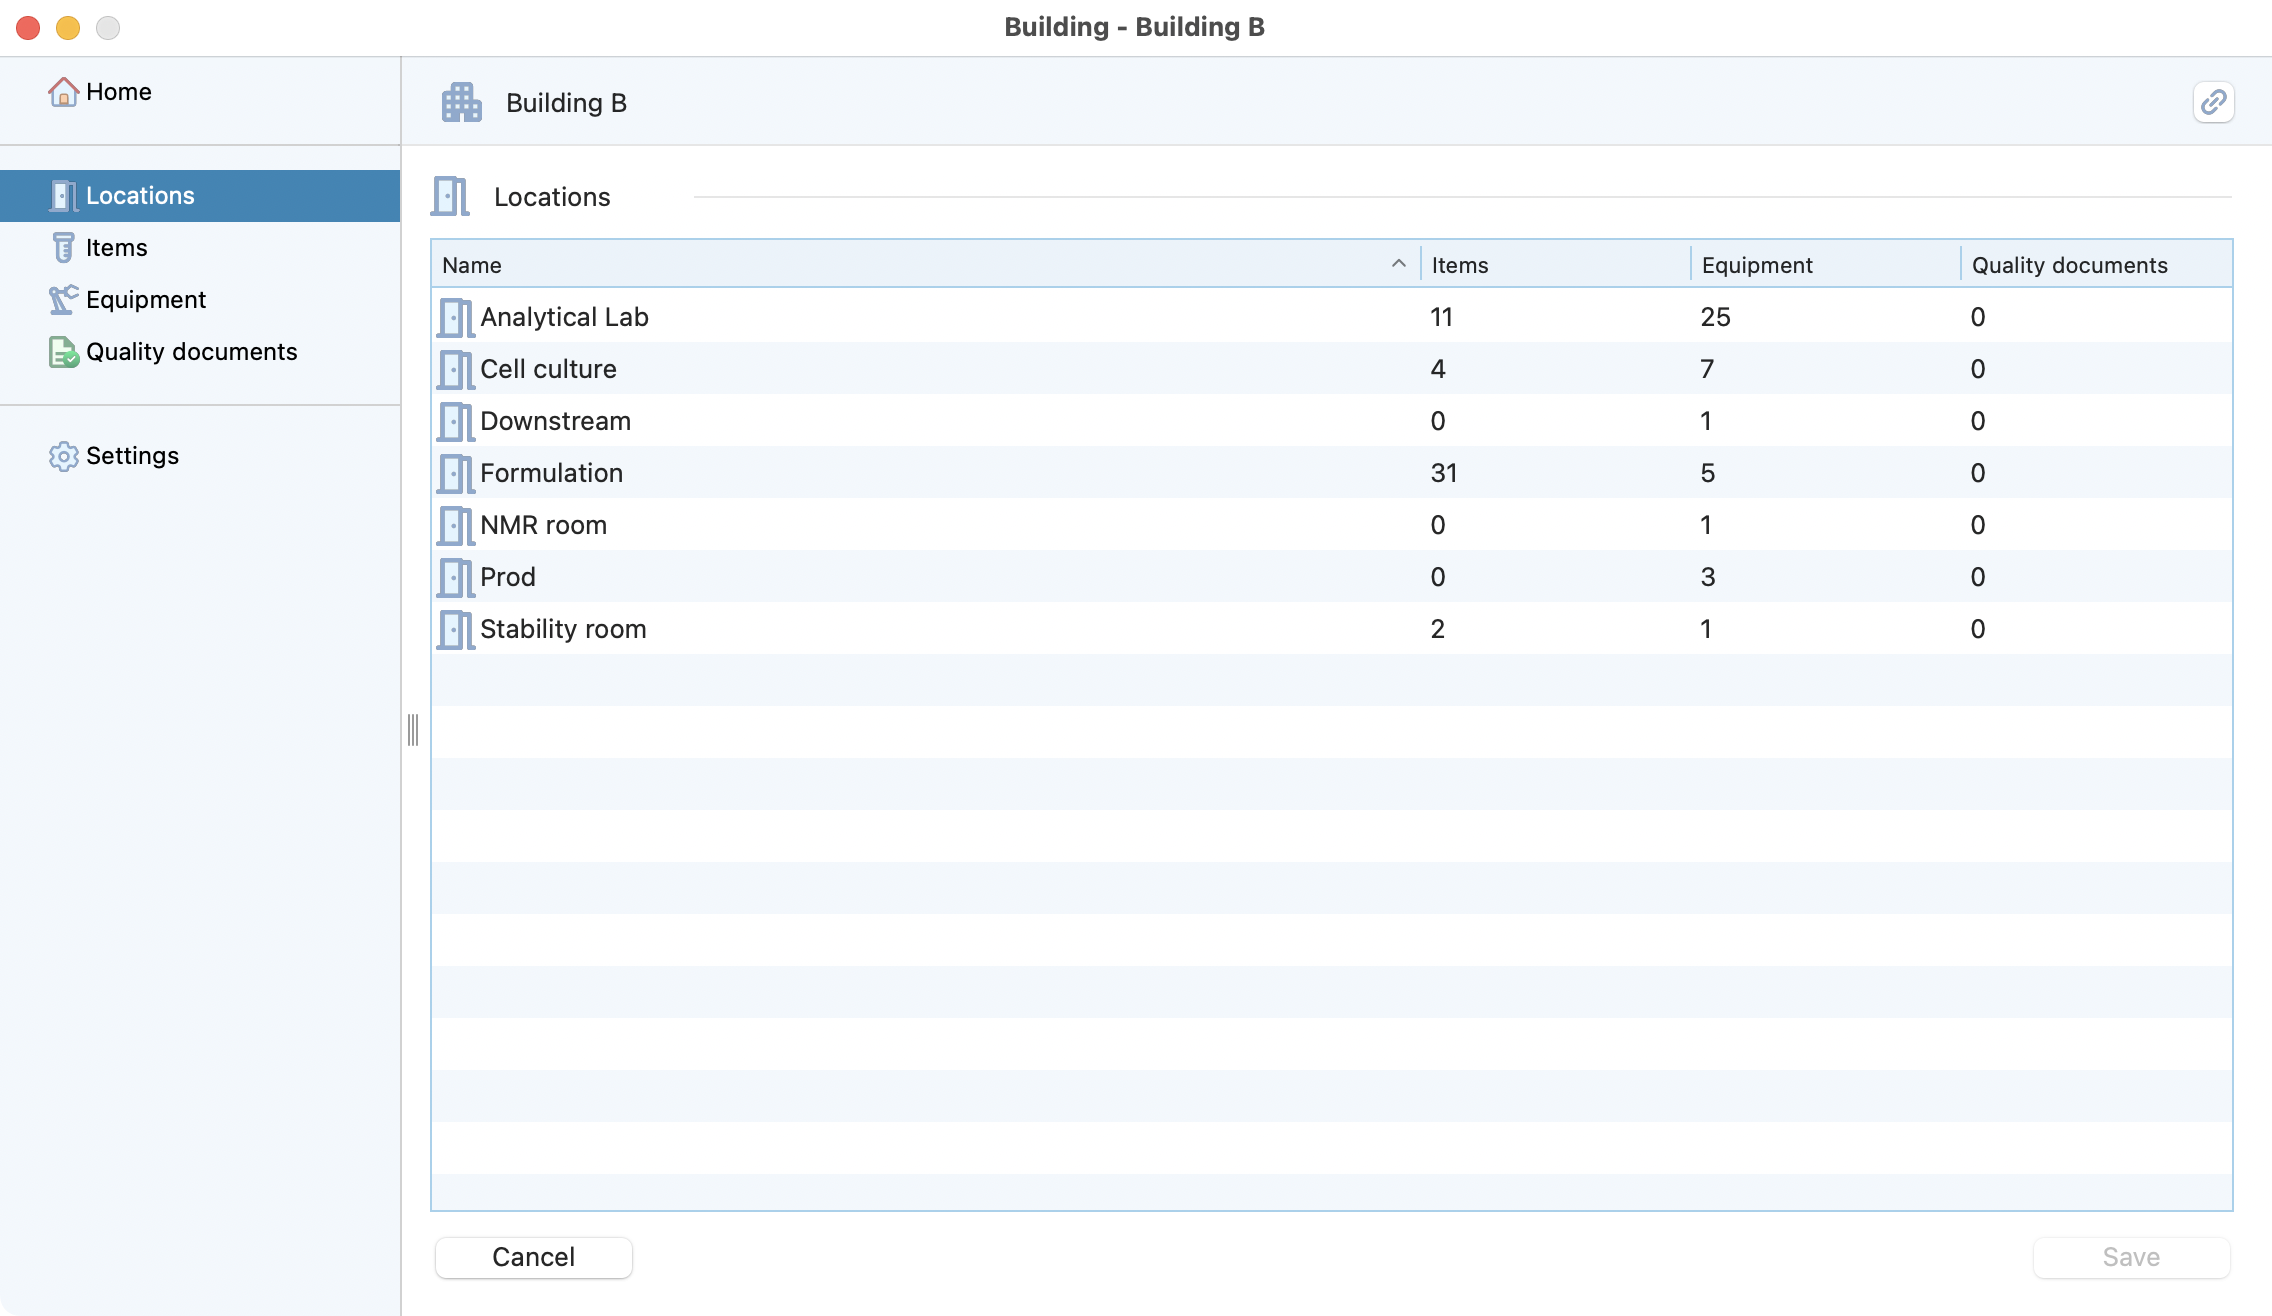Click the door icon beside Downstream

click(456, 422)
